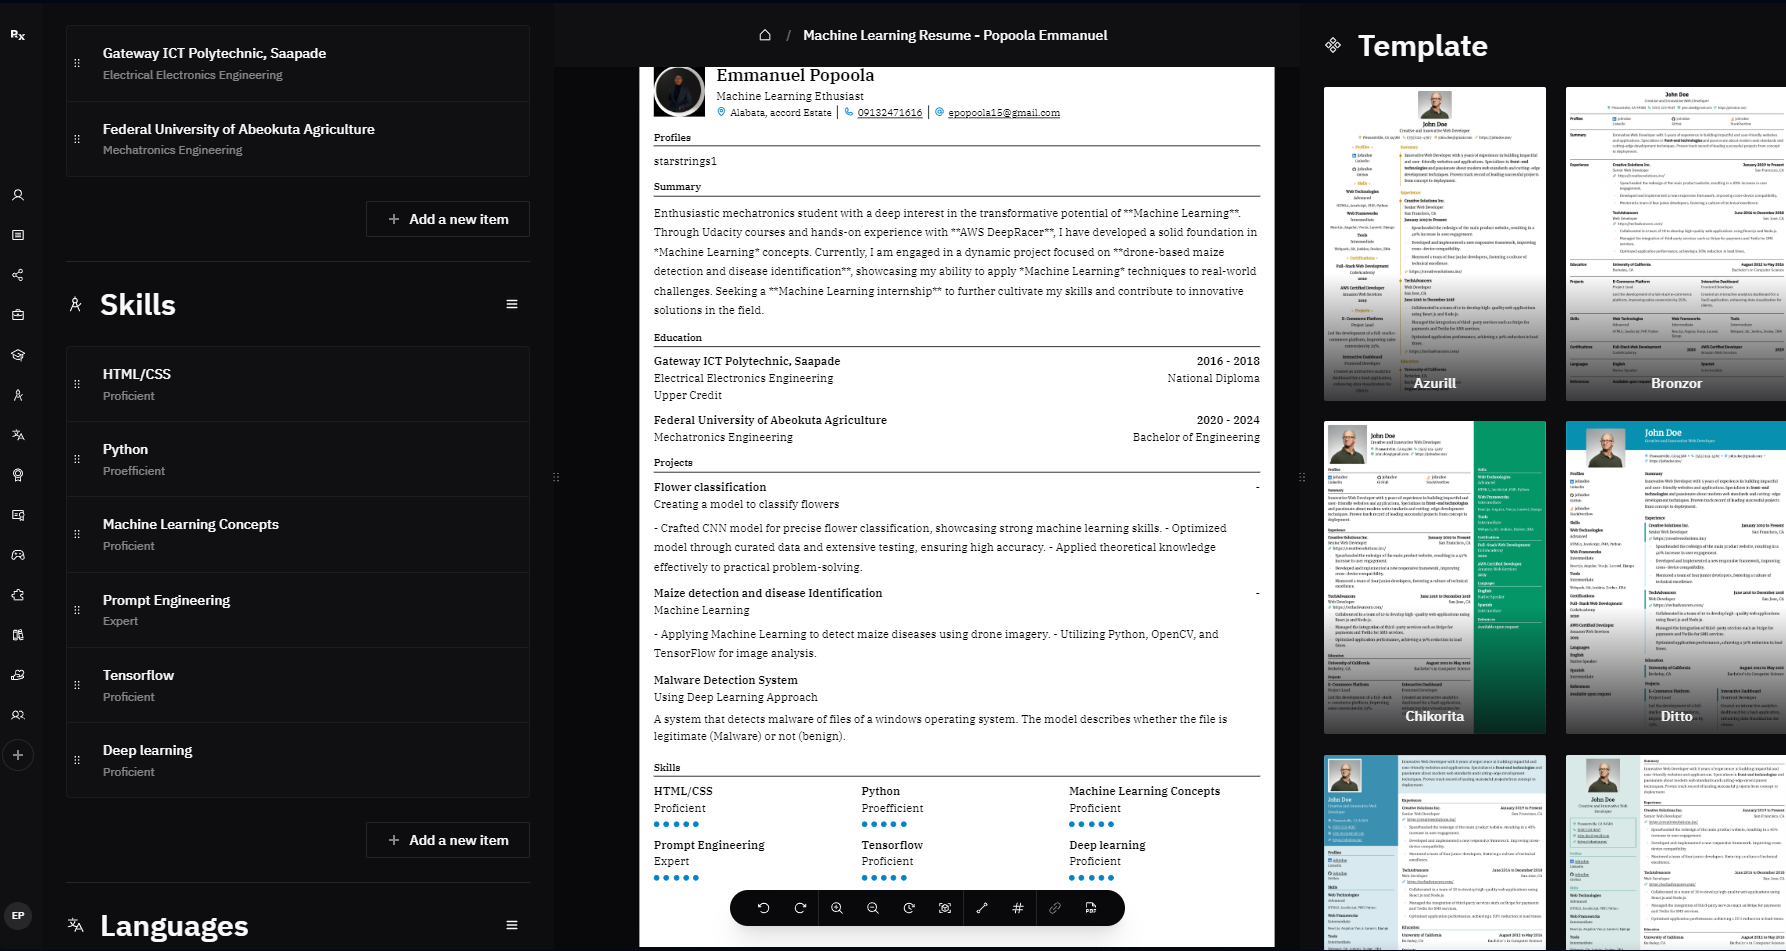This screenshot has height=951, width=1786.
Task: Open the Skills section options menu
Action: tap(512, 304)
